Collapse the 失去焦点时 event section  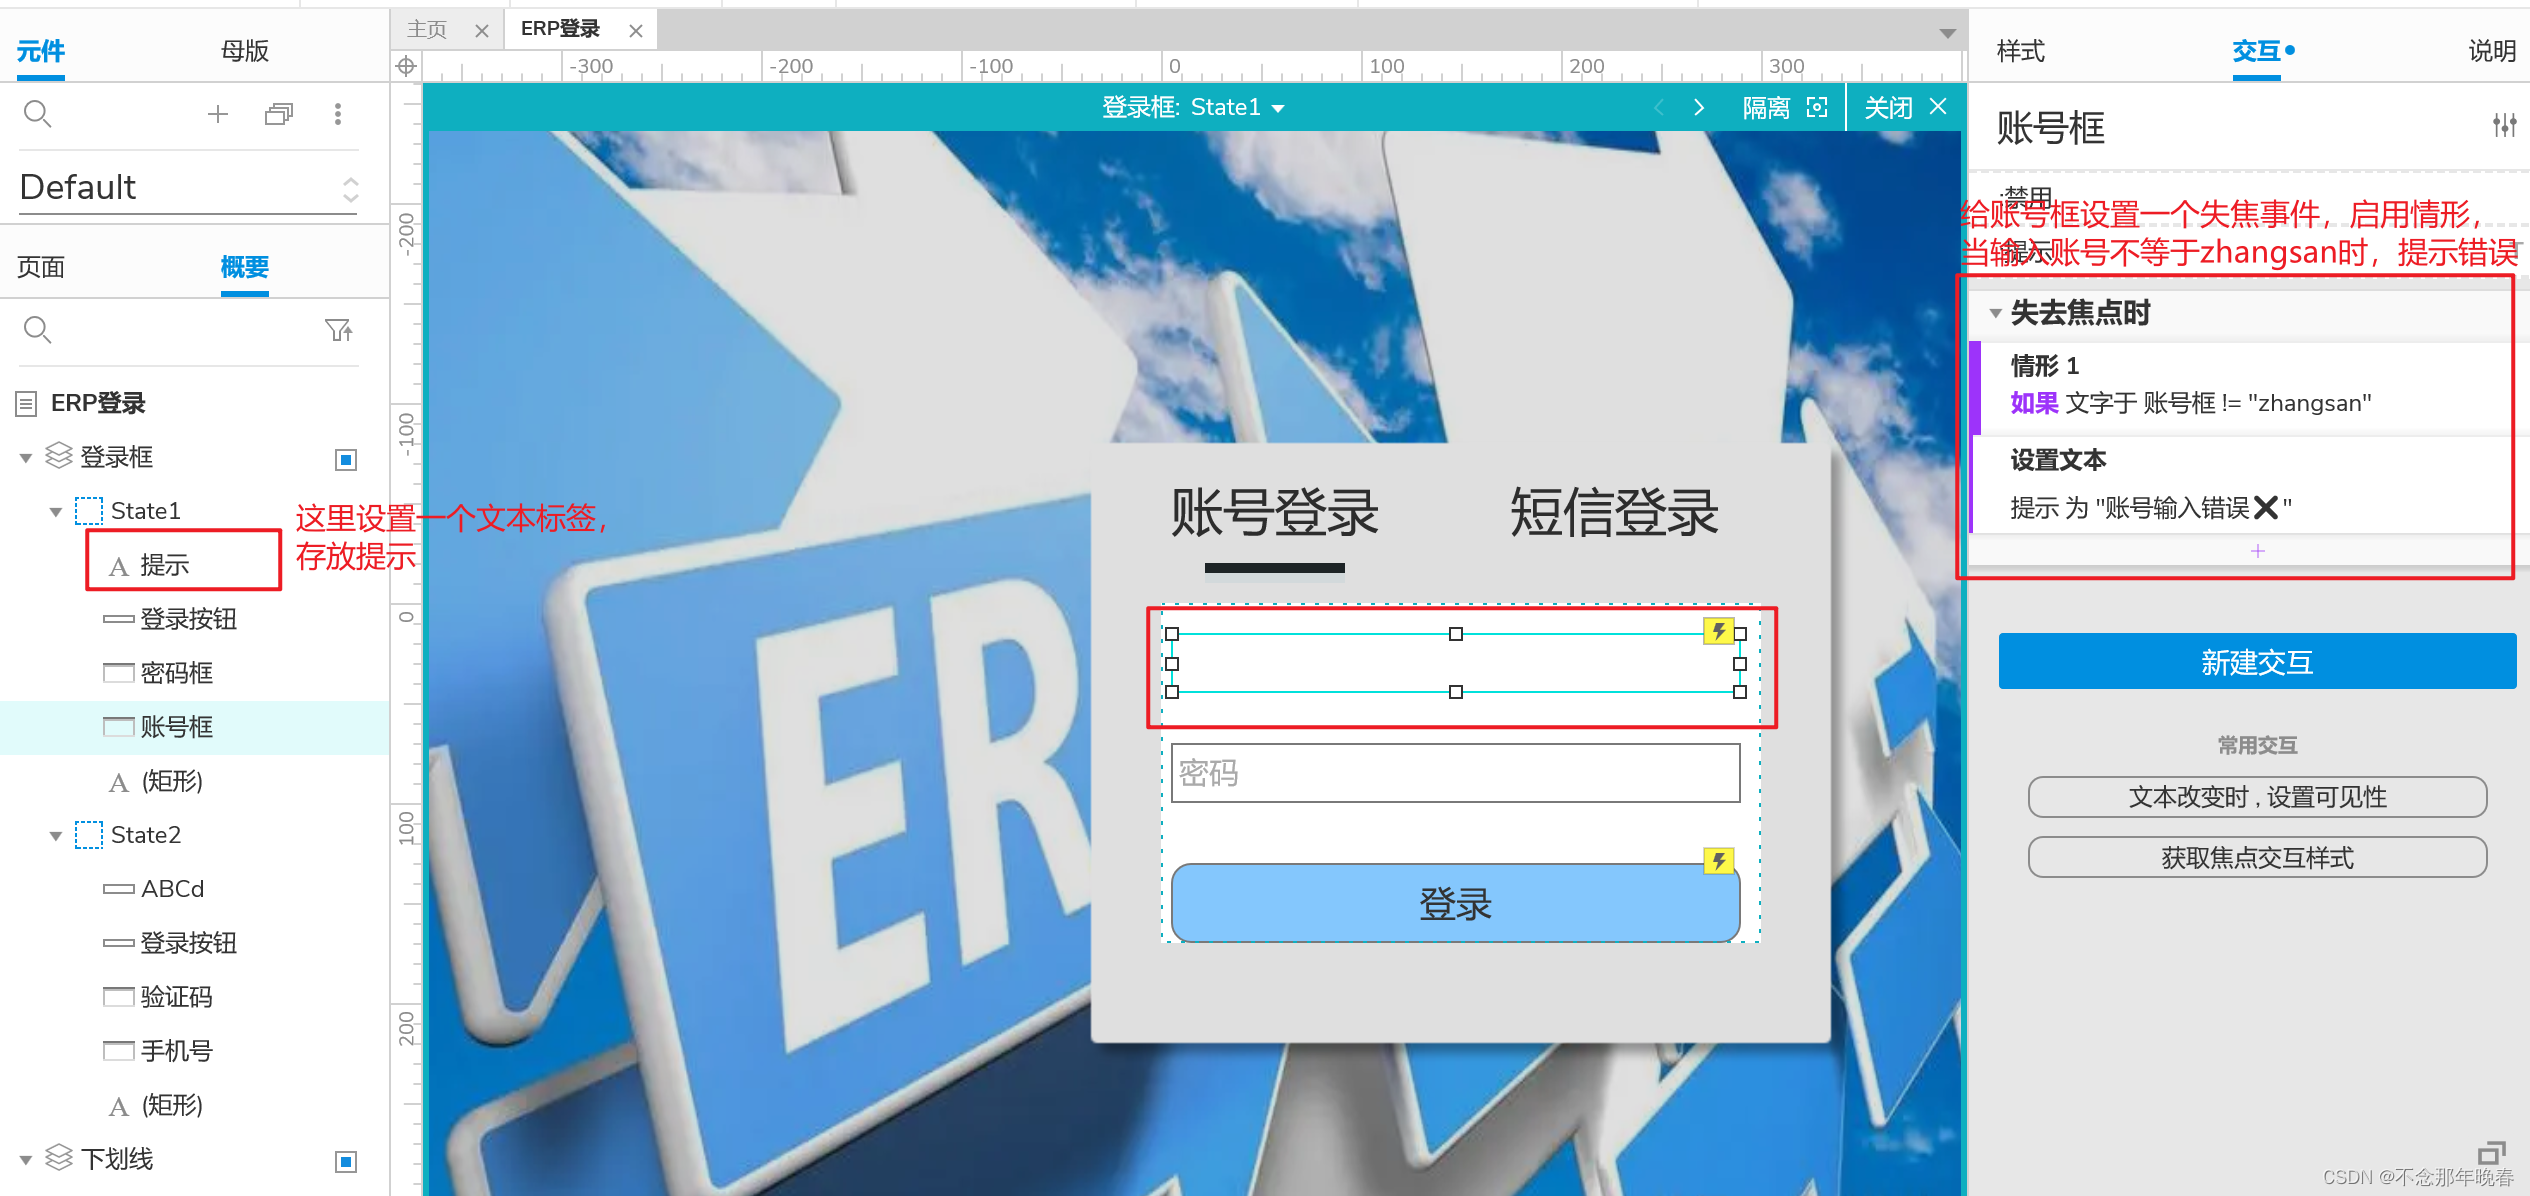pos(1995,314)
